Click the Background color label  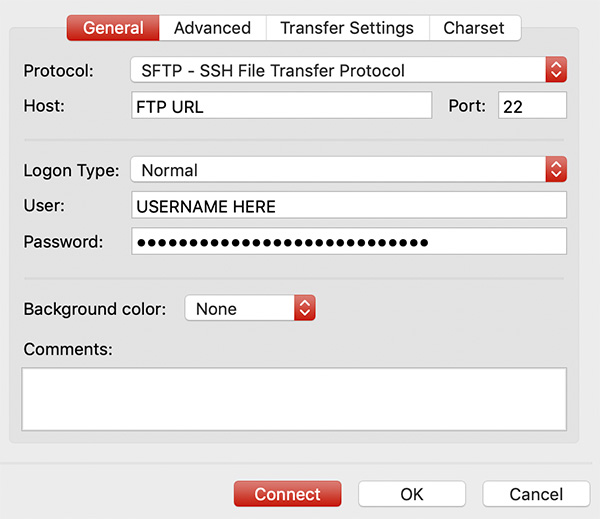[x=95, y=309]
